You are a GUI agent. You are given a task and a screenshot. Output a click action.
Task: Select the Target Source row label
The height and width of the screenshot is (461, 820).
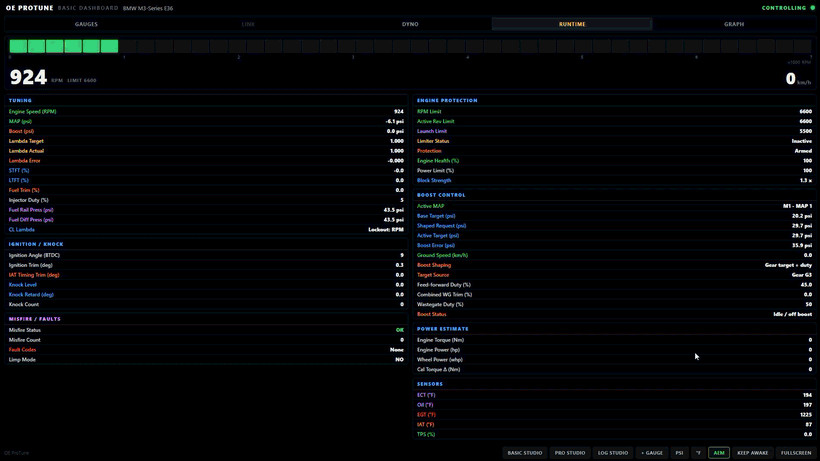tap(433, 275)
